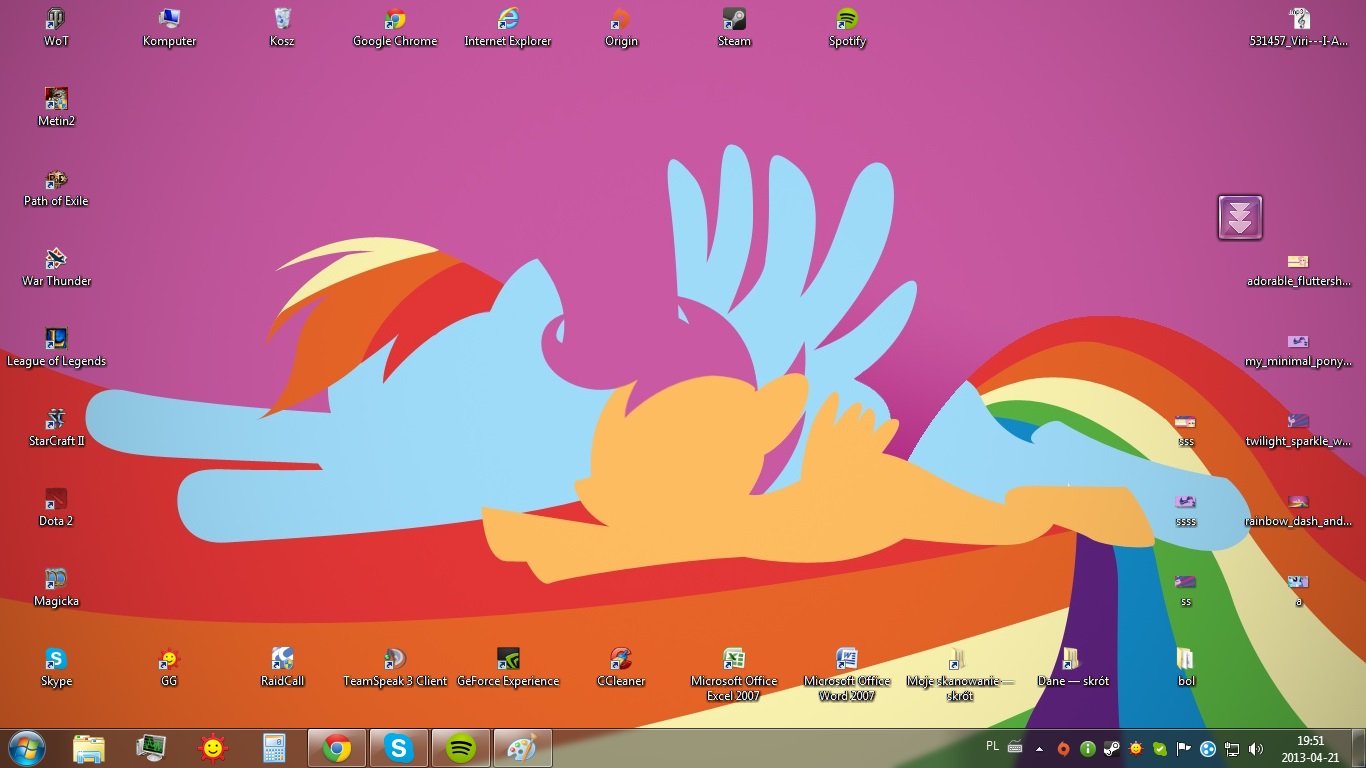Select the Moje skanowanie shortcut
The width and height of the screenshot is (1366, 768).
point(960,674)
